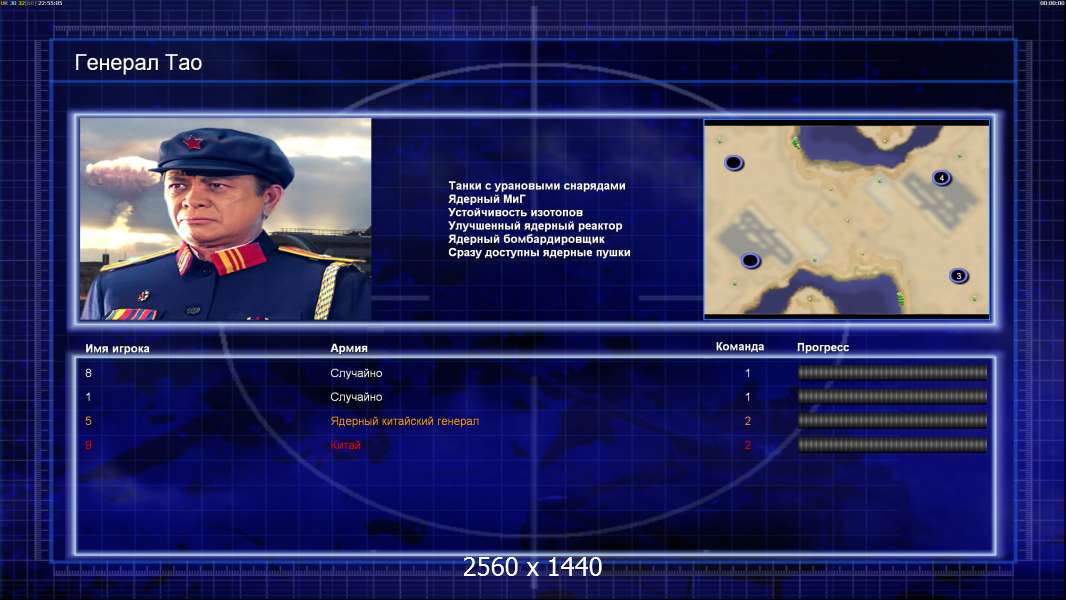Click the 'Команда' column header
This screenshot has width=1066, height=600.
pos(740,347)
